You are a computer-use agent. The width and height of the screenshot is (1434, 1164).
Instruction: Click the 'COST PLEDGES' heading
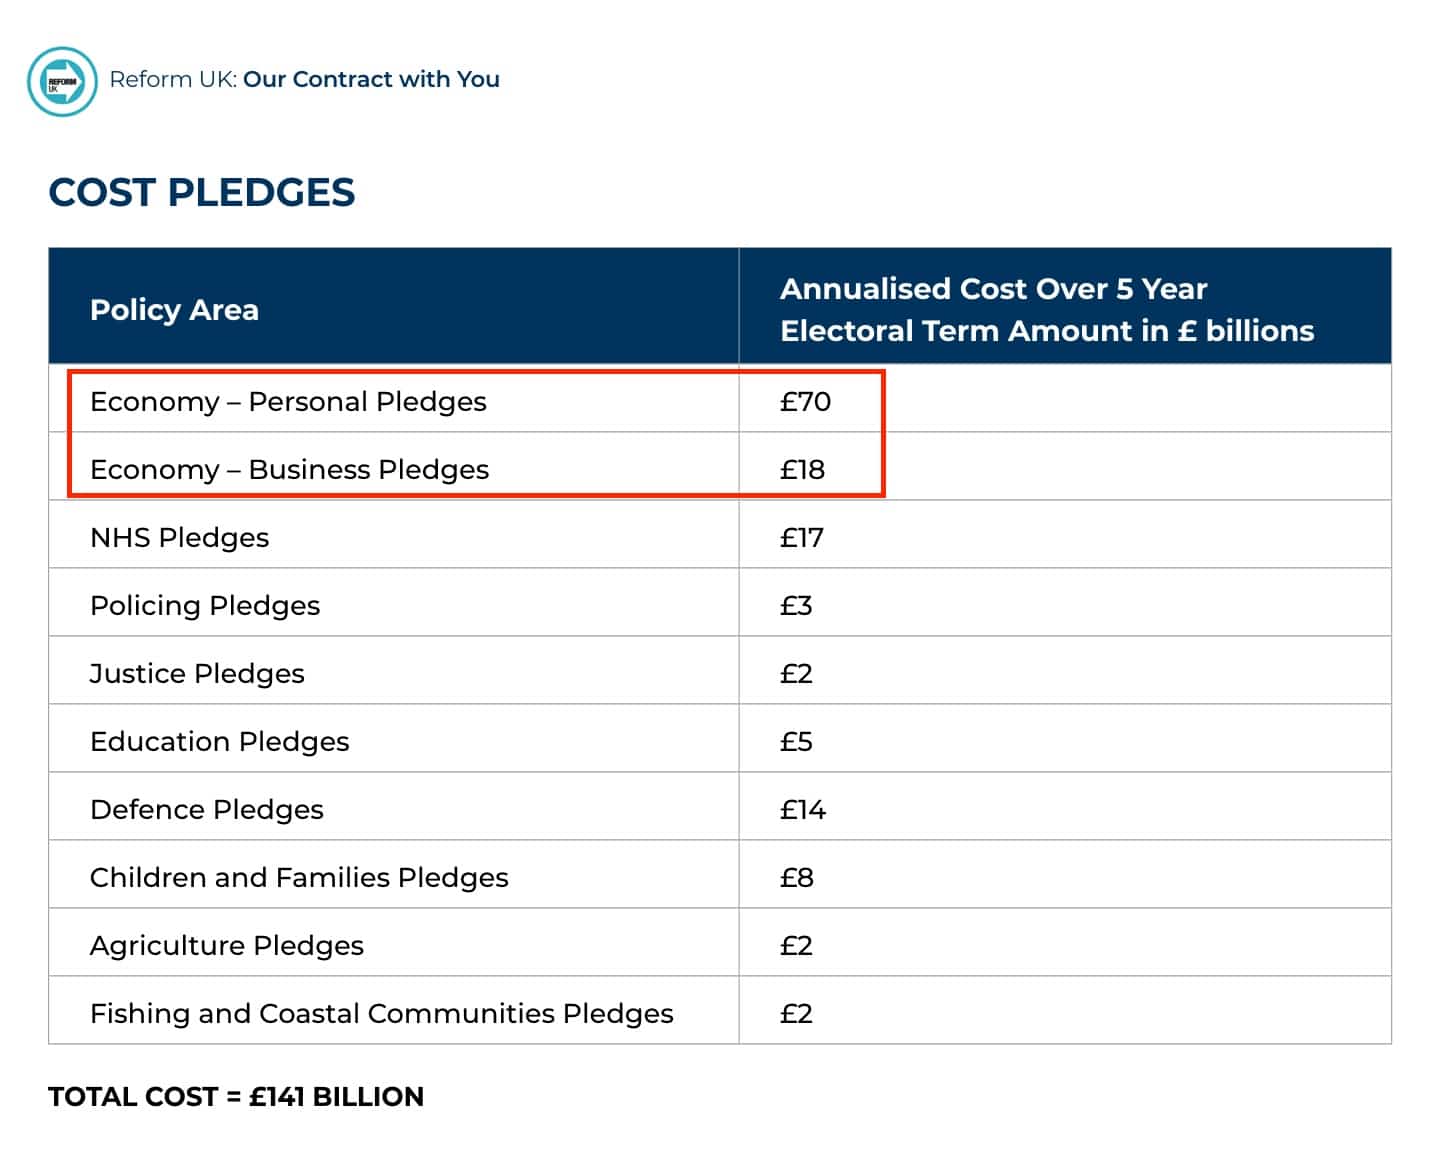coord(201,192)
